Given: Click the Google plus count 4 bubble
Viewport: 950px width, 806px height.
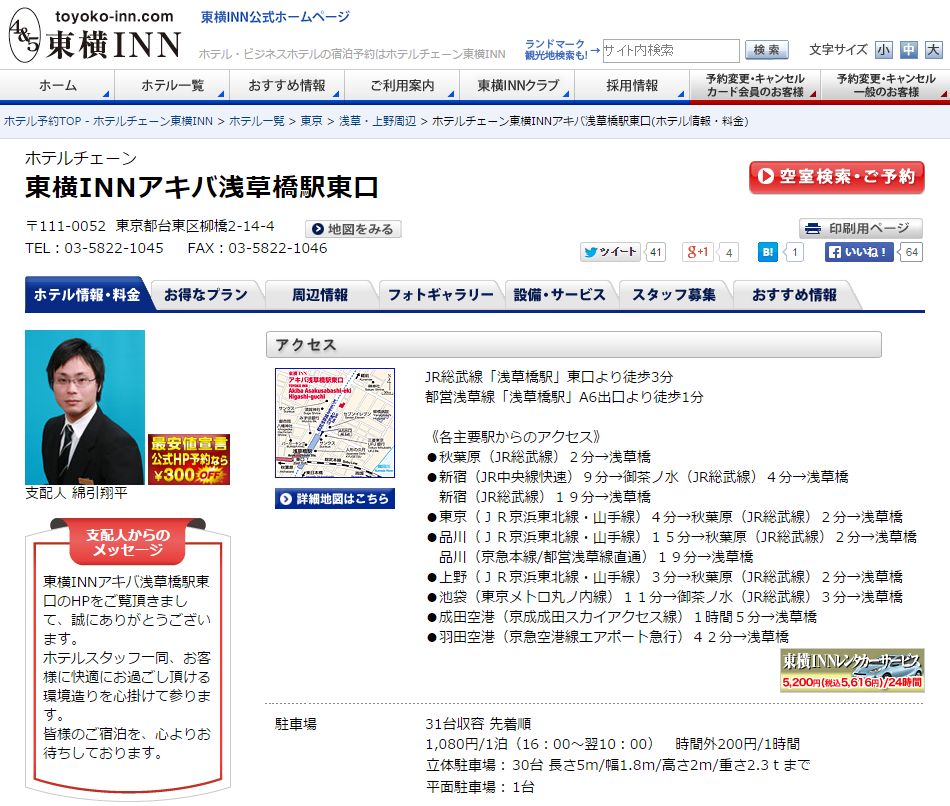Looking at the screenshot, I should point(729,252).
